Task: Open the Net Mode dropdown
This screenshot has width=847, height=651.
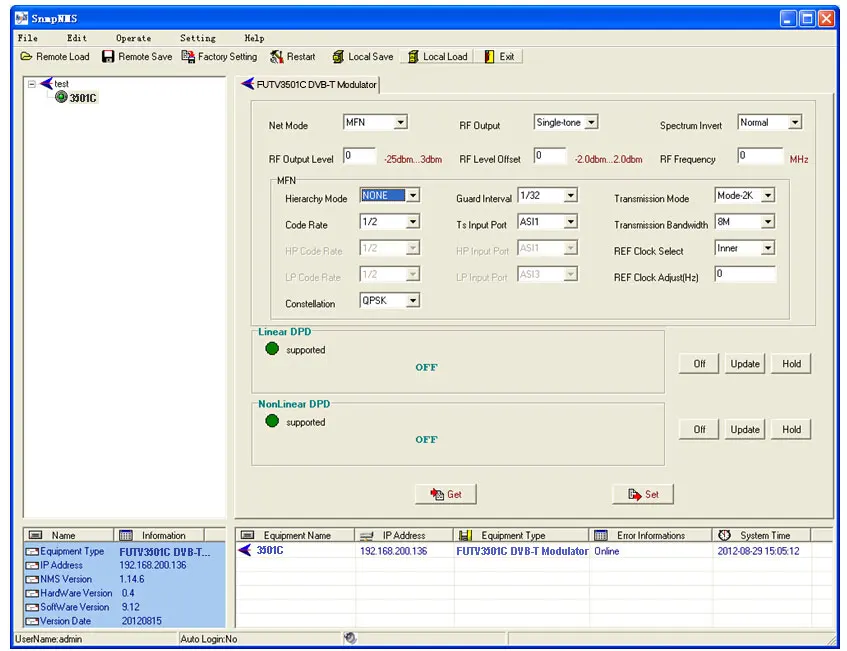Action: click(x=400, y=123)
